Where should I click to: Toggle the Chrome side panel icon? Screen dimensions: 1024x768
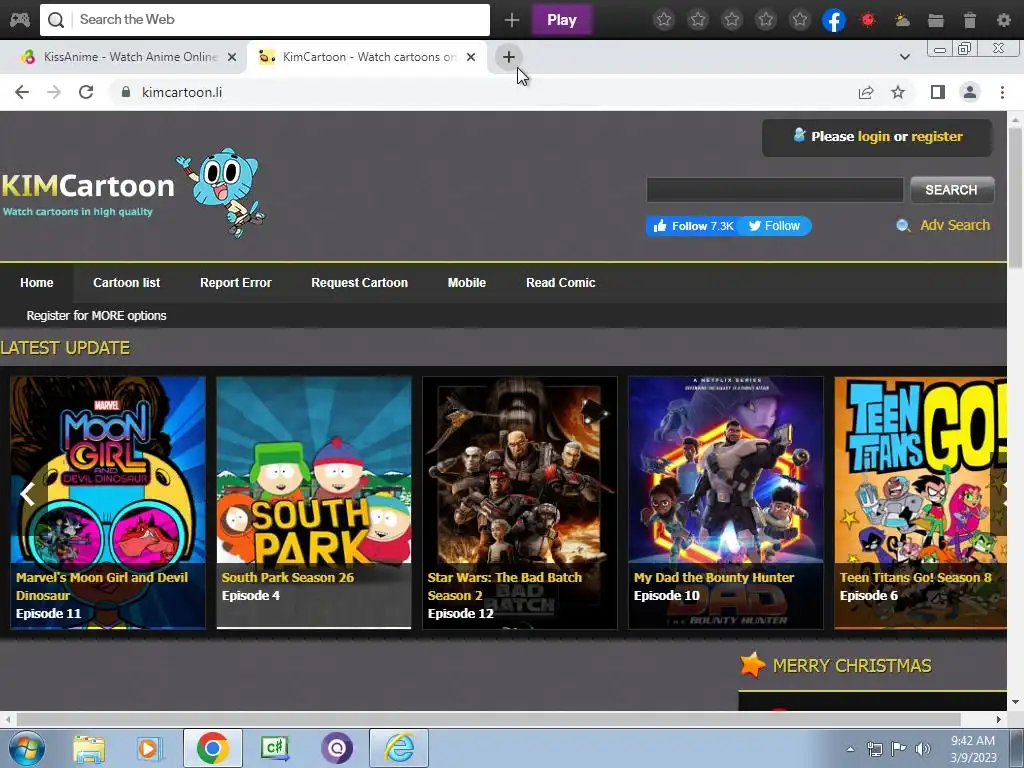tap(938, 92)
